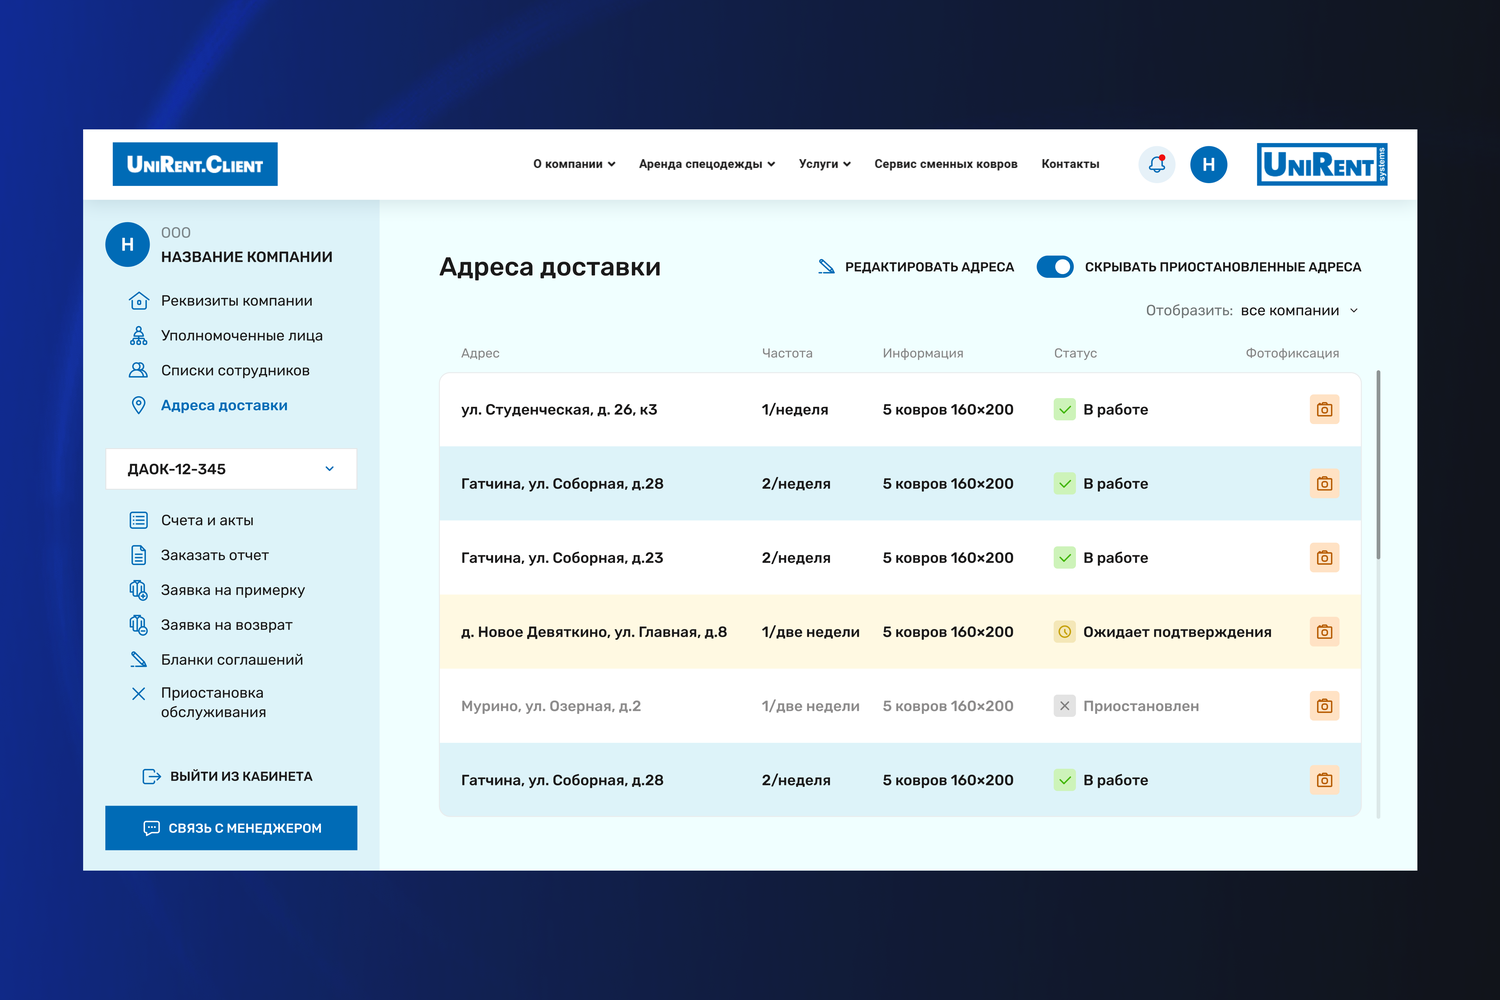
Task: Click UniRent.Client logo
Action: (195, 164)
